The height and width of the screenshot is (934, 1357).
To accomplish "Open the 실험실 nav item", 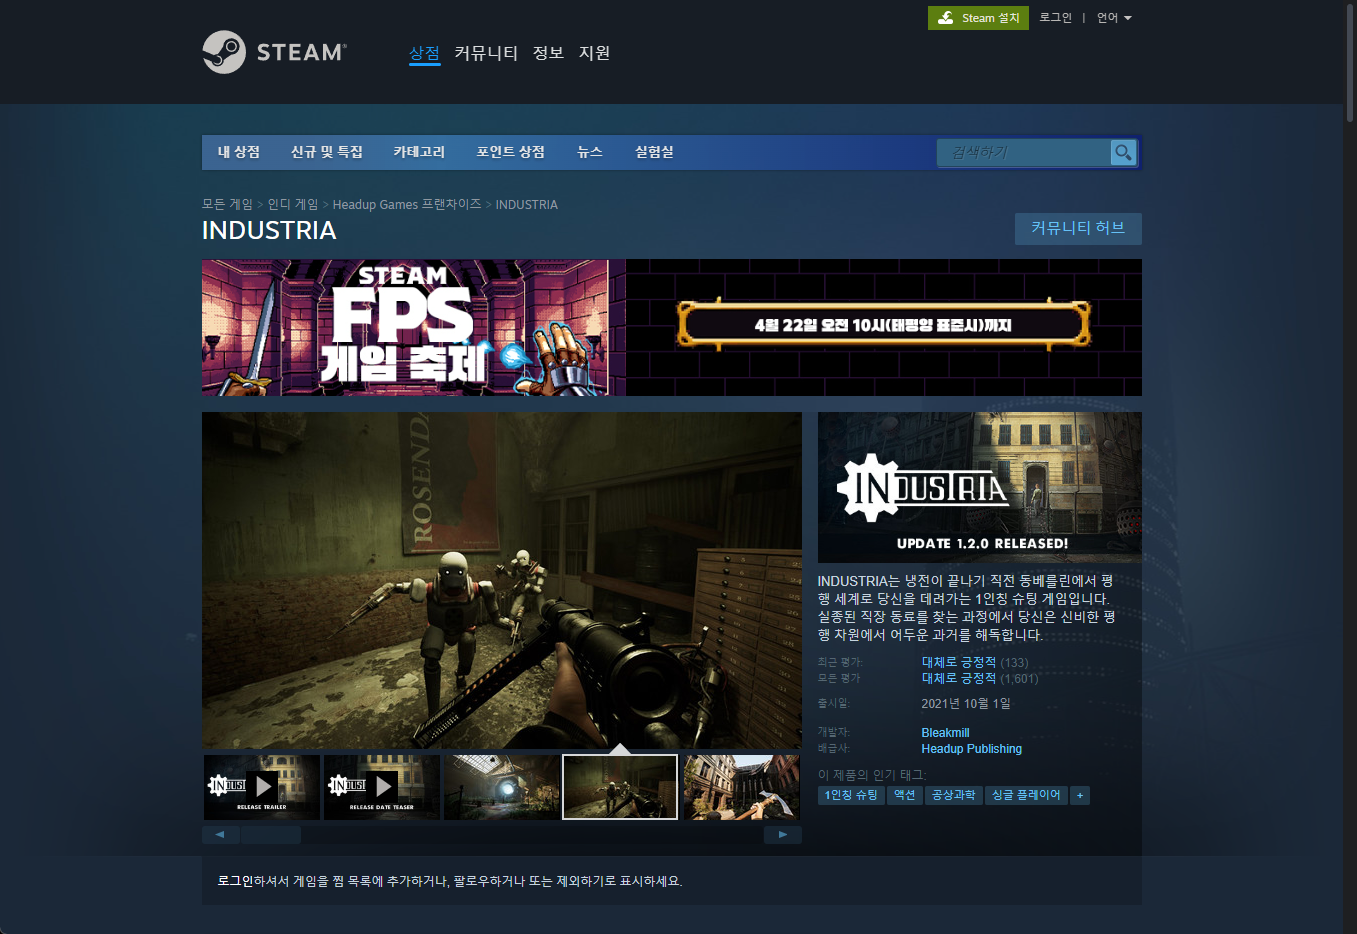I will coord(654,152).
